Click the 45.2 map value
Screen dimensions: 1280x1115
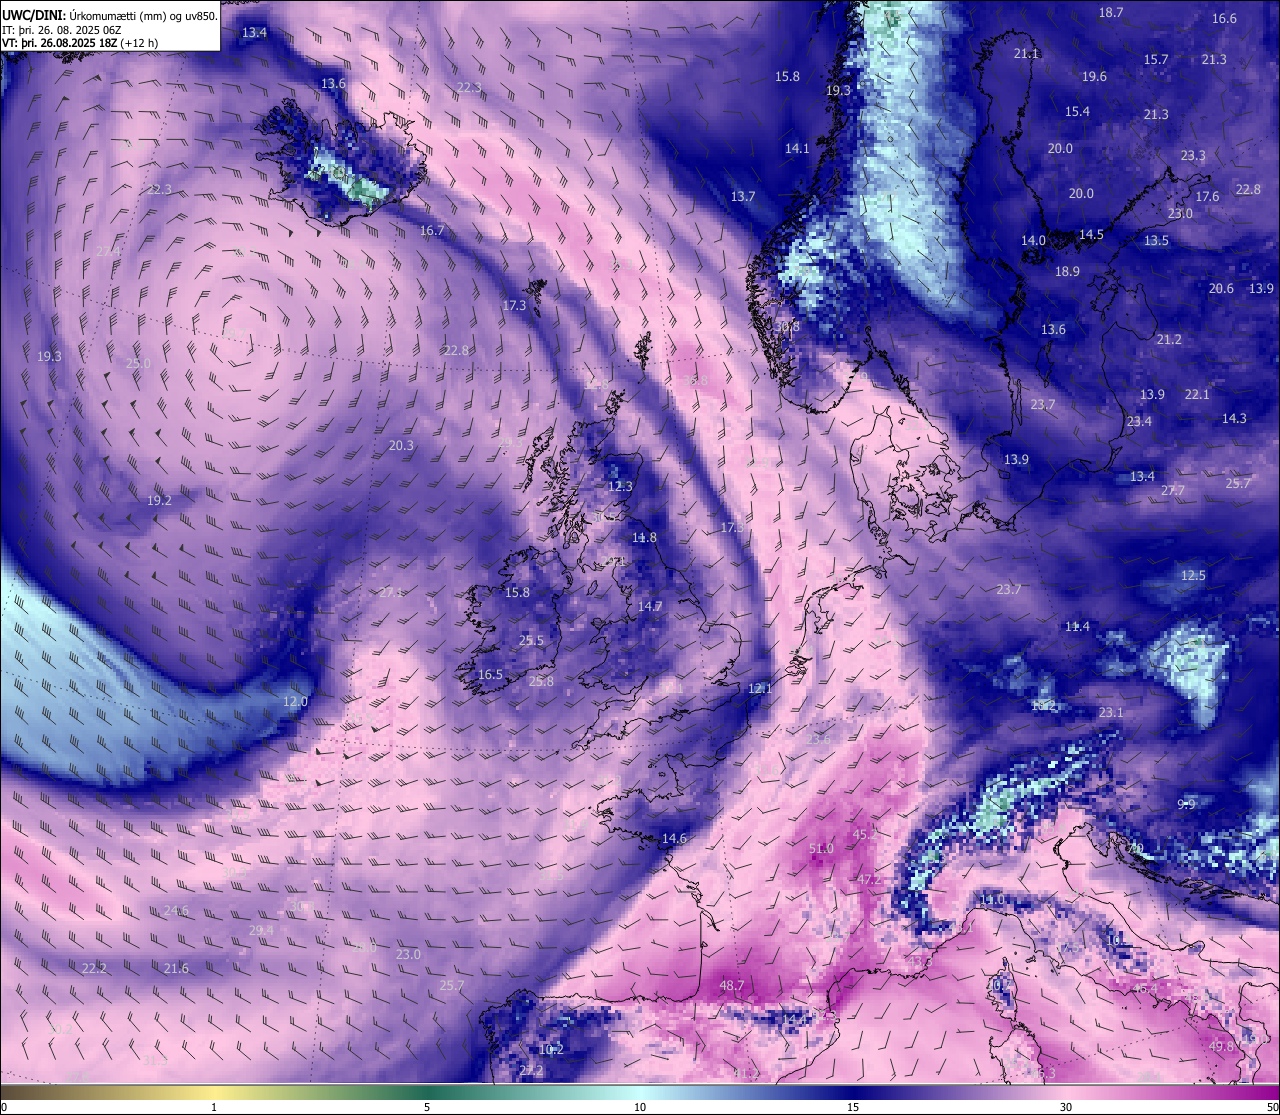click(x=865, y=834)
